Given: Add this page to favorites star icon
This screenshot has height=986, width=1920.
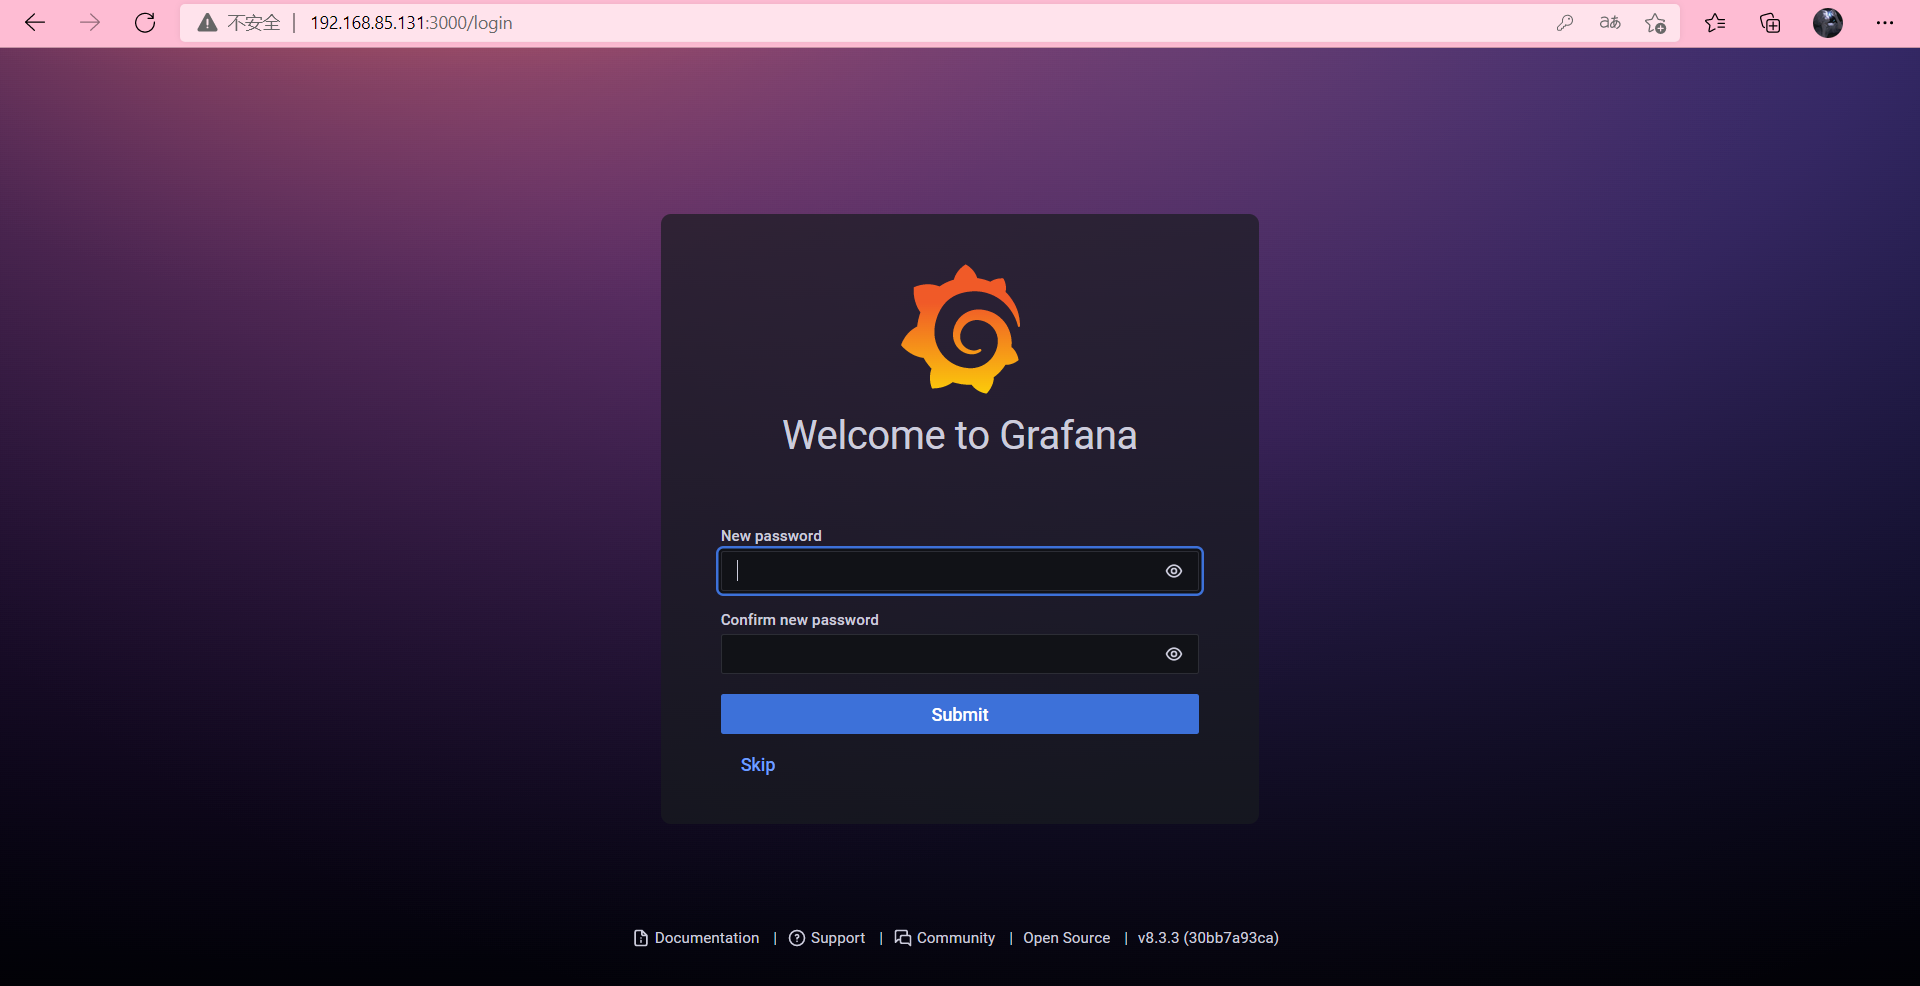Looking at the screenshot, I should click(1655, 23).
